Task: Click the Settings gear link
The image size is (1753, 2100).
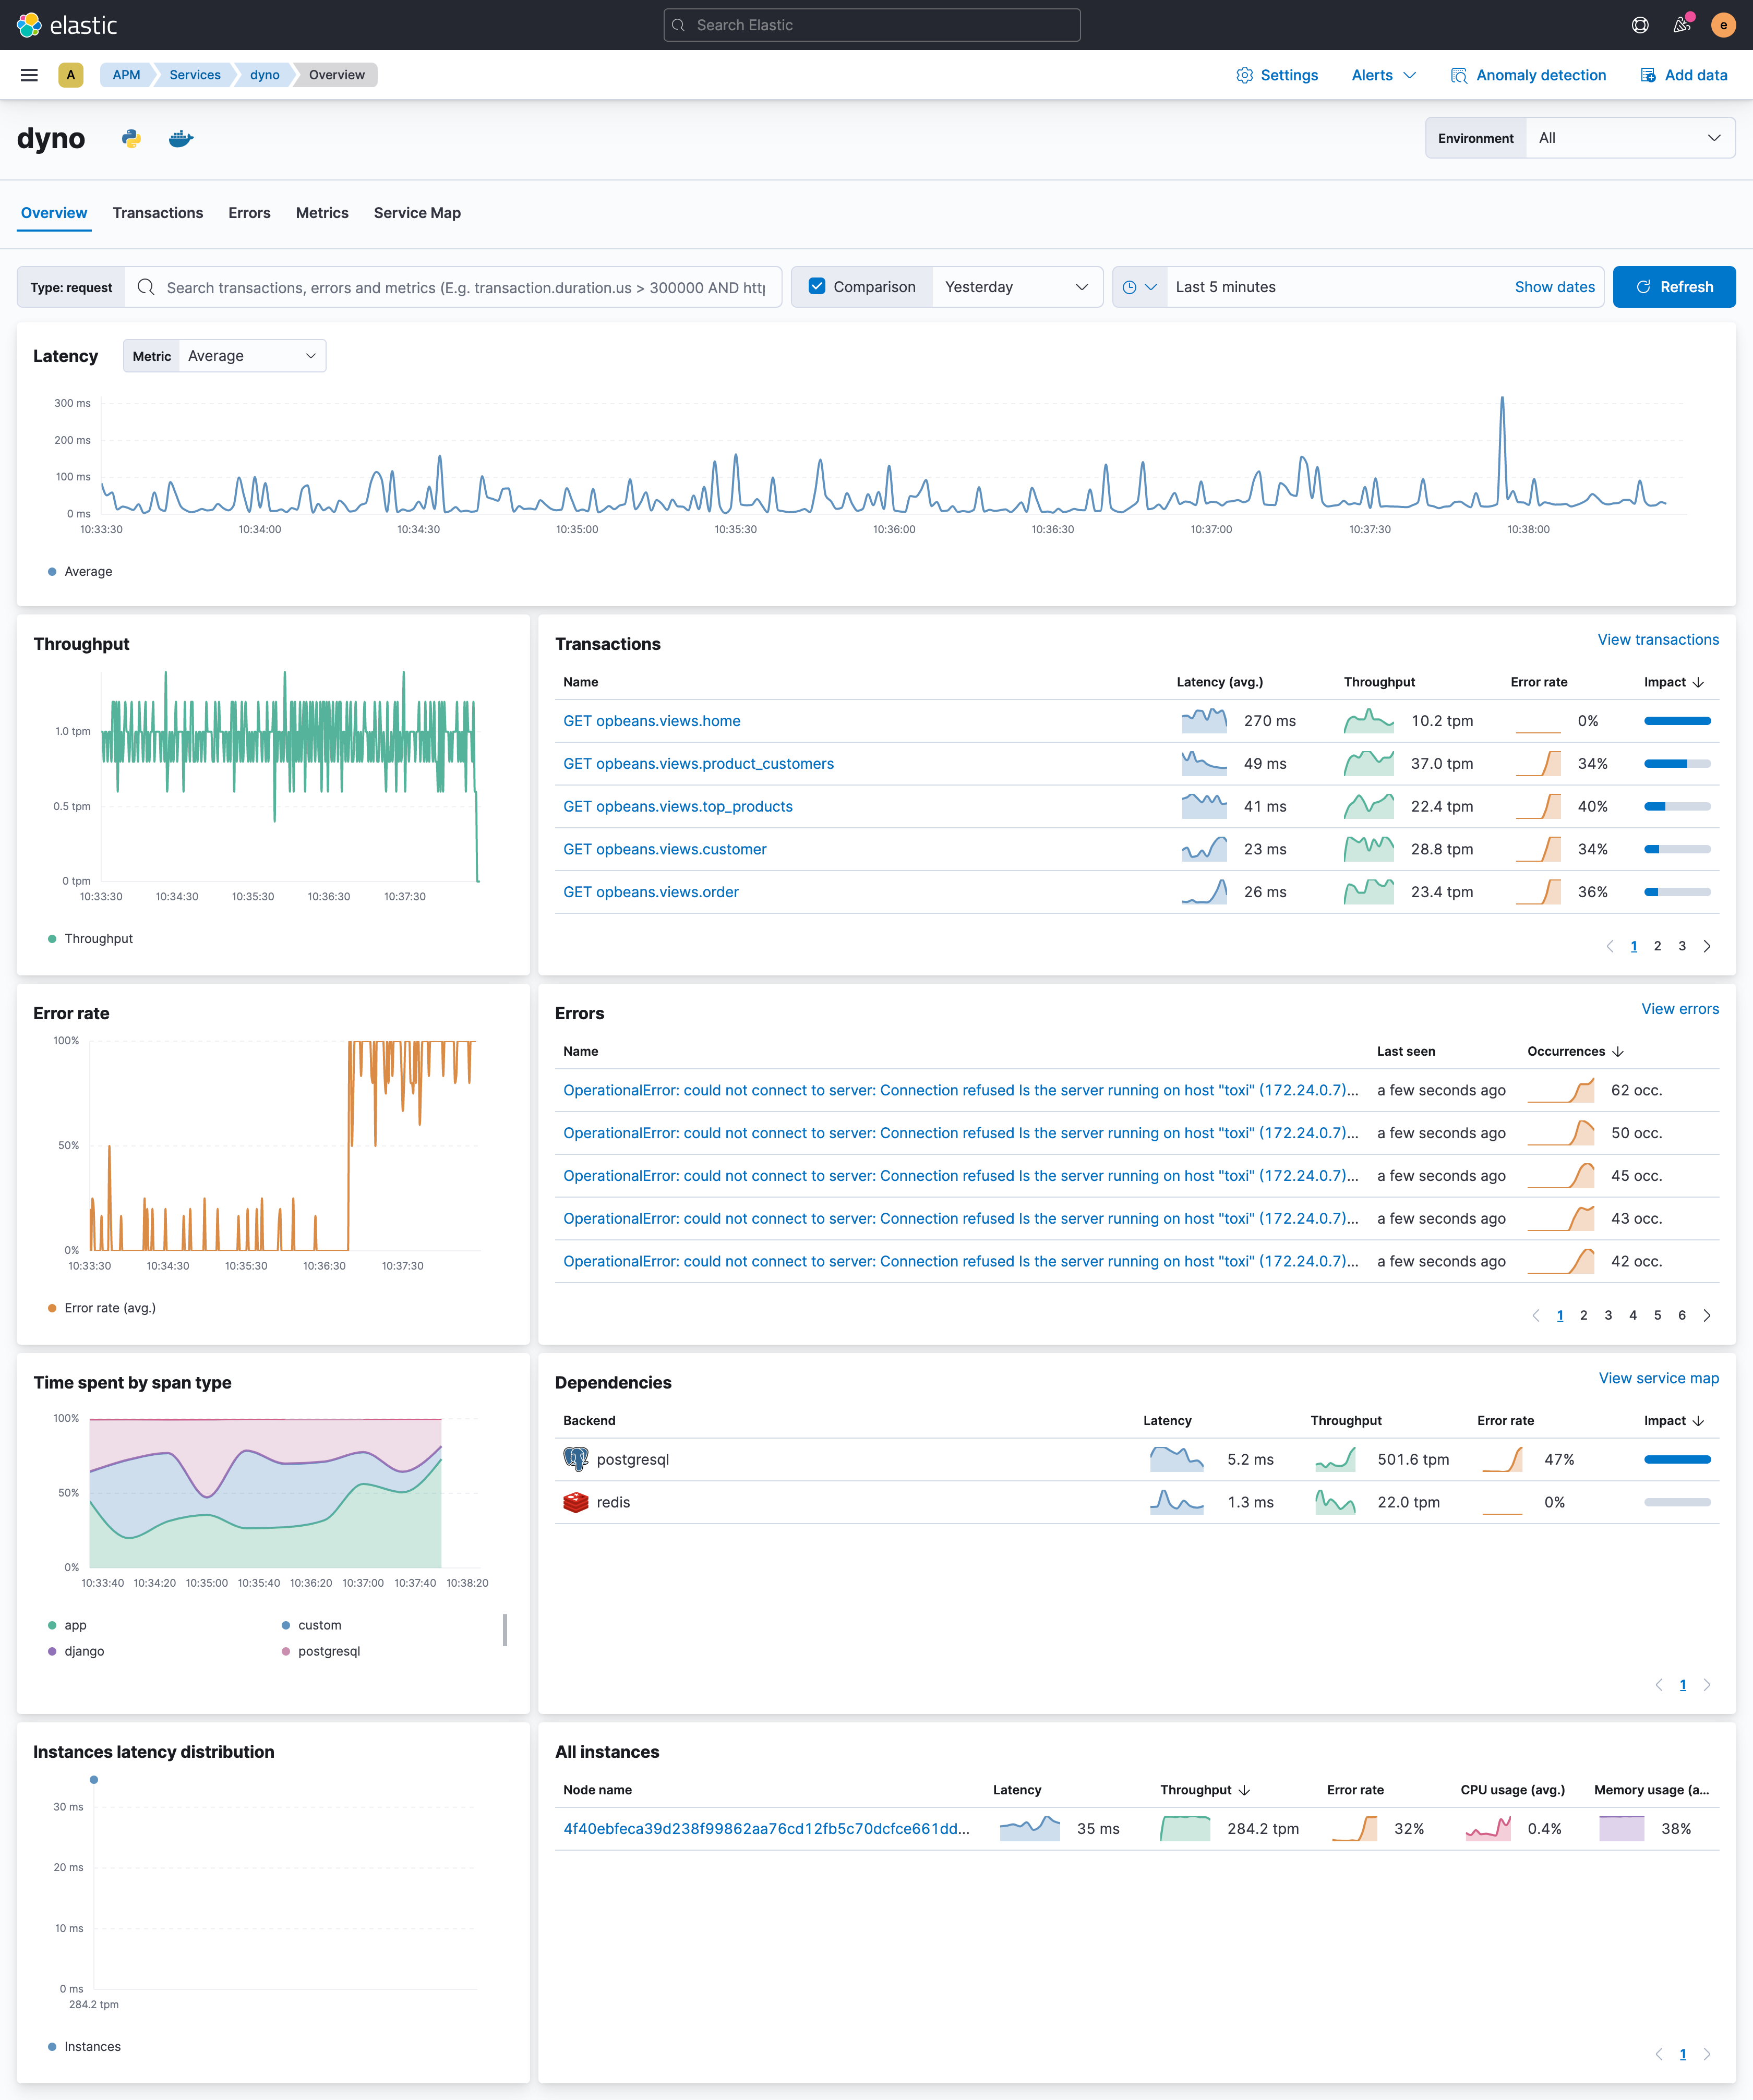Action: [1277, 75]
